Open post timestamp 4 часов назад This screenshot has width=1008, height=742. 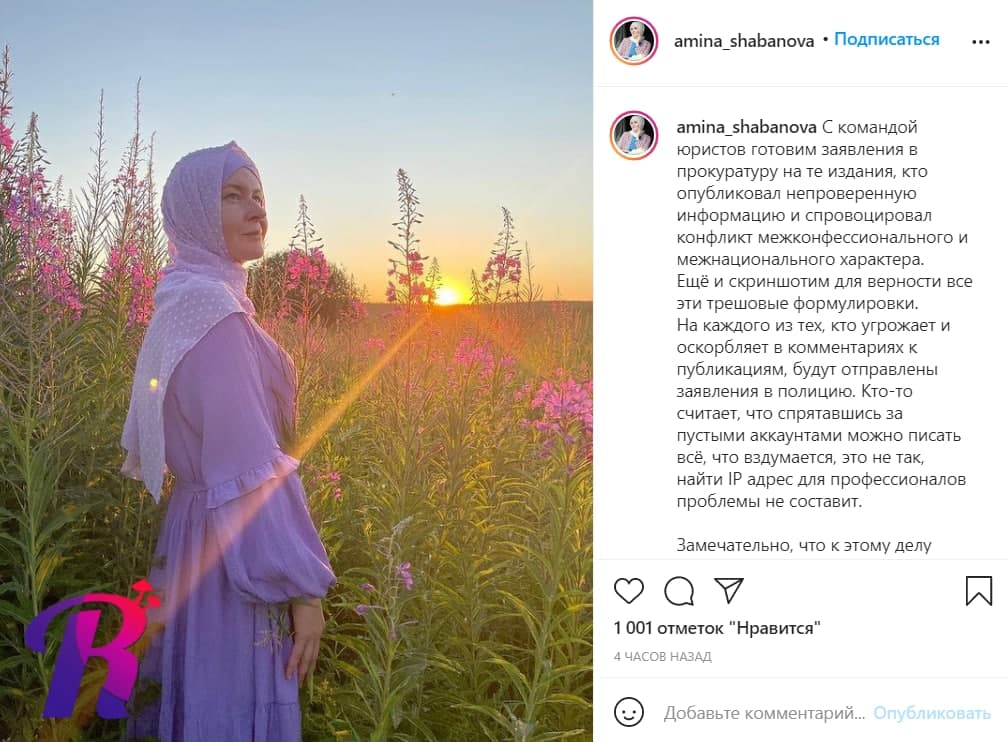(662, 656)
